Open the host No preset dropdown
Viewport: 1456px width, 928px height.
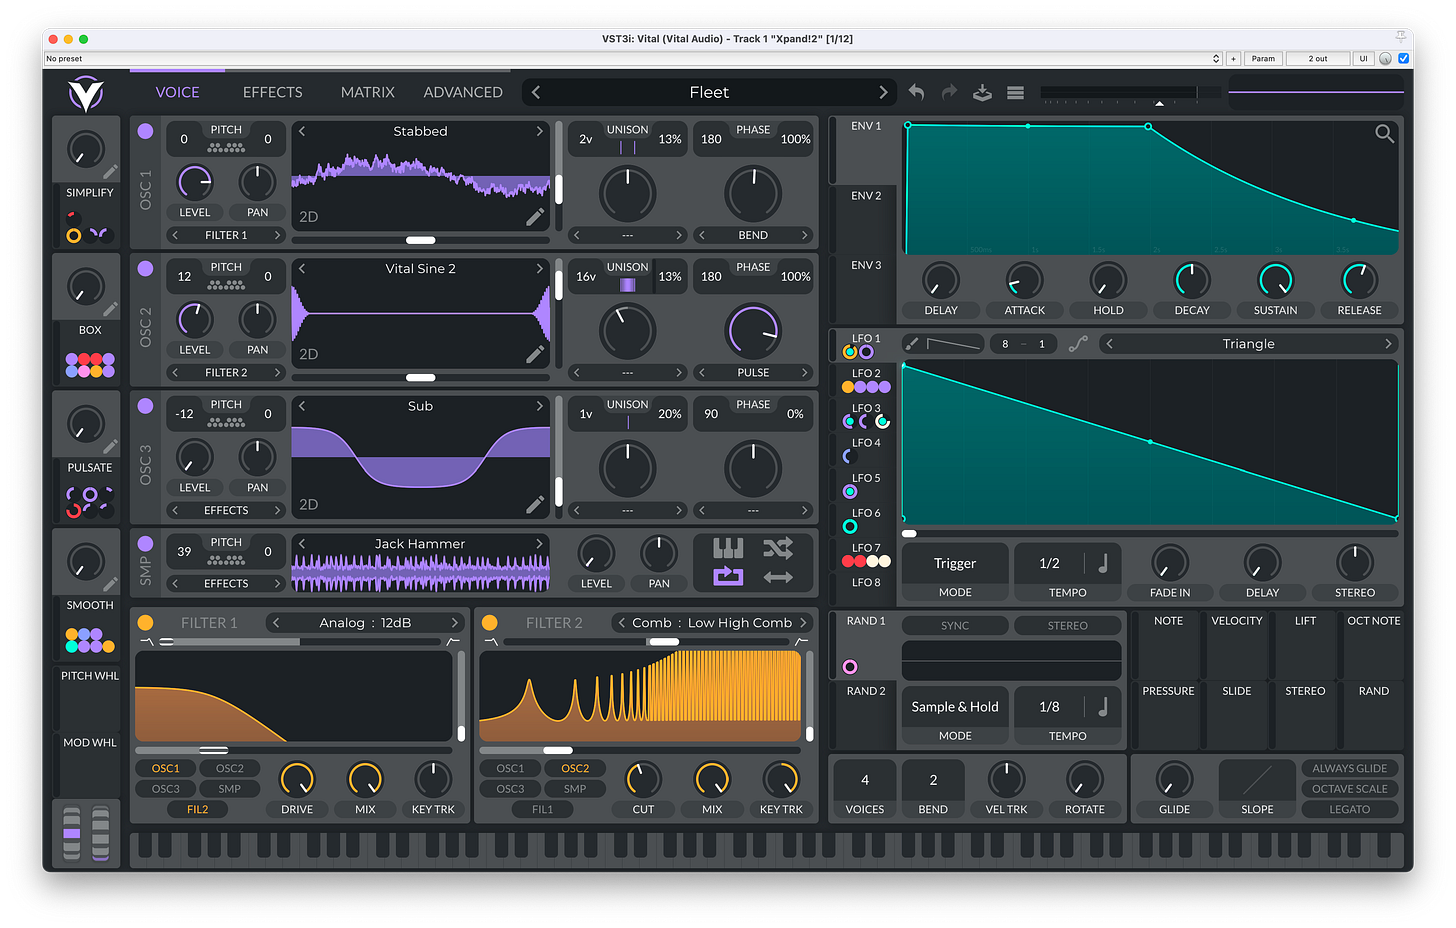click(x=633, y=59)
